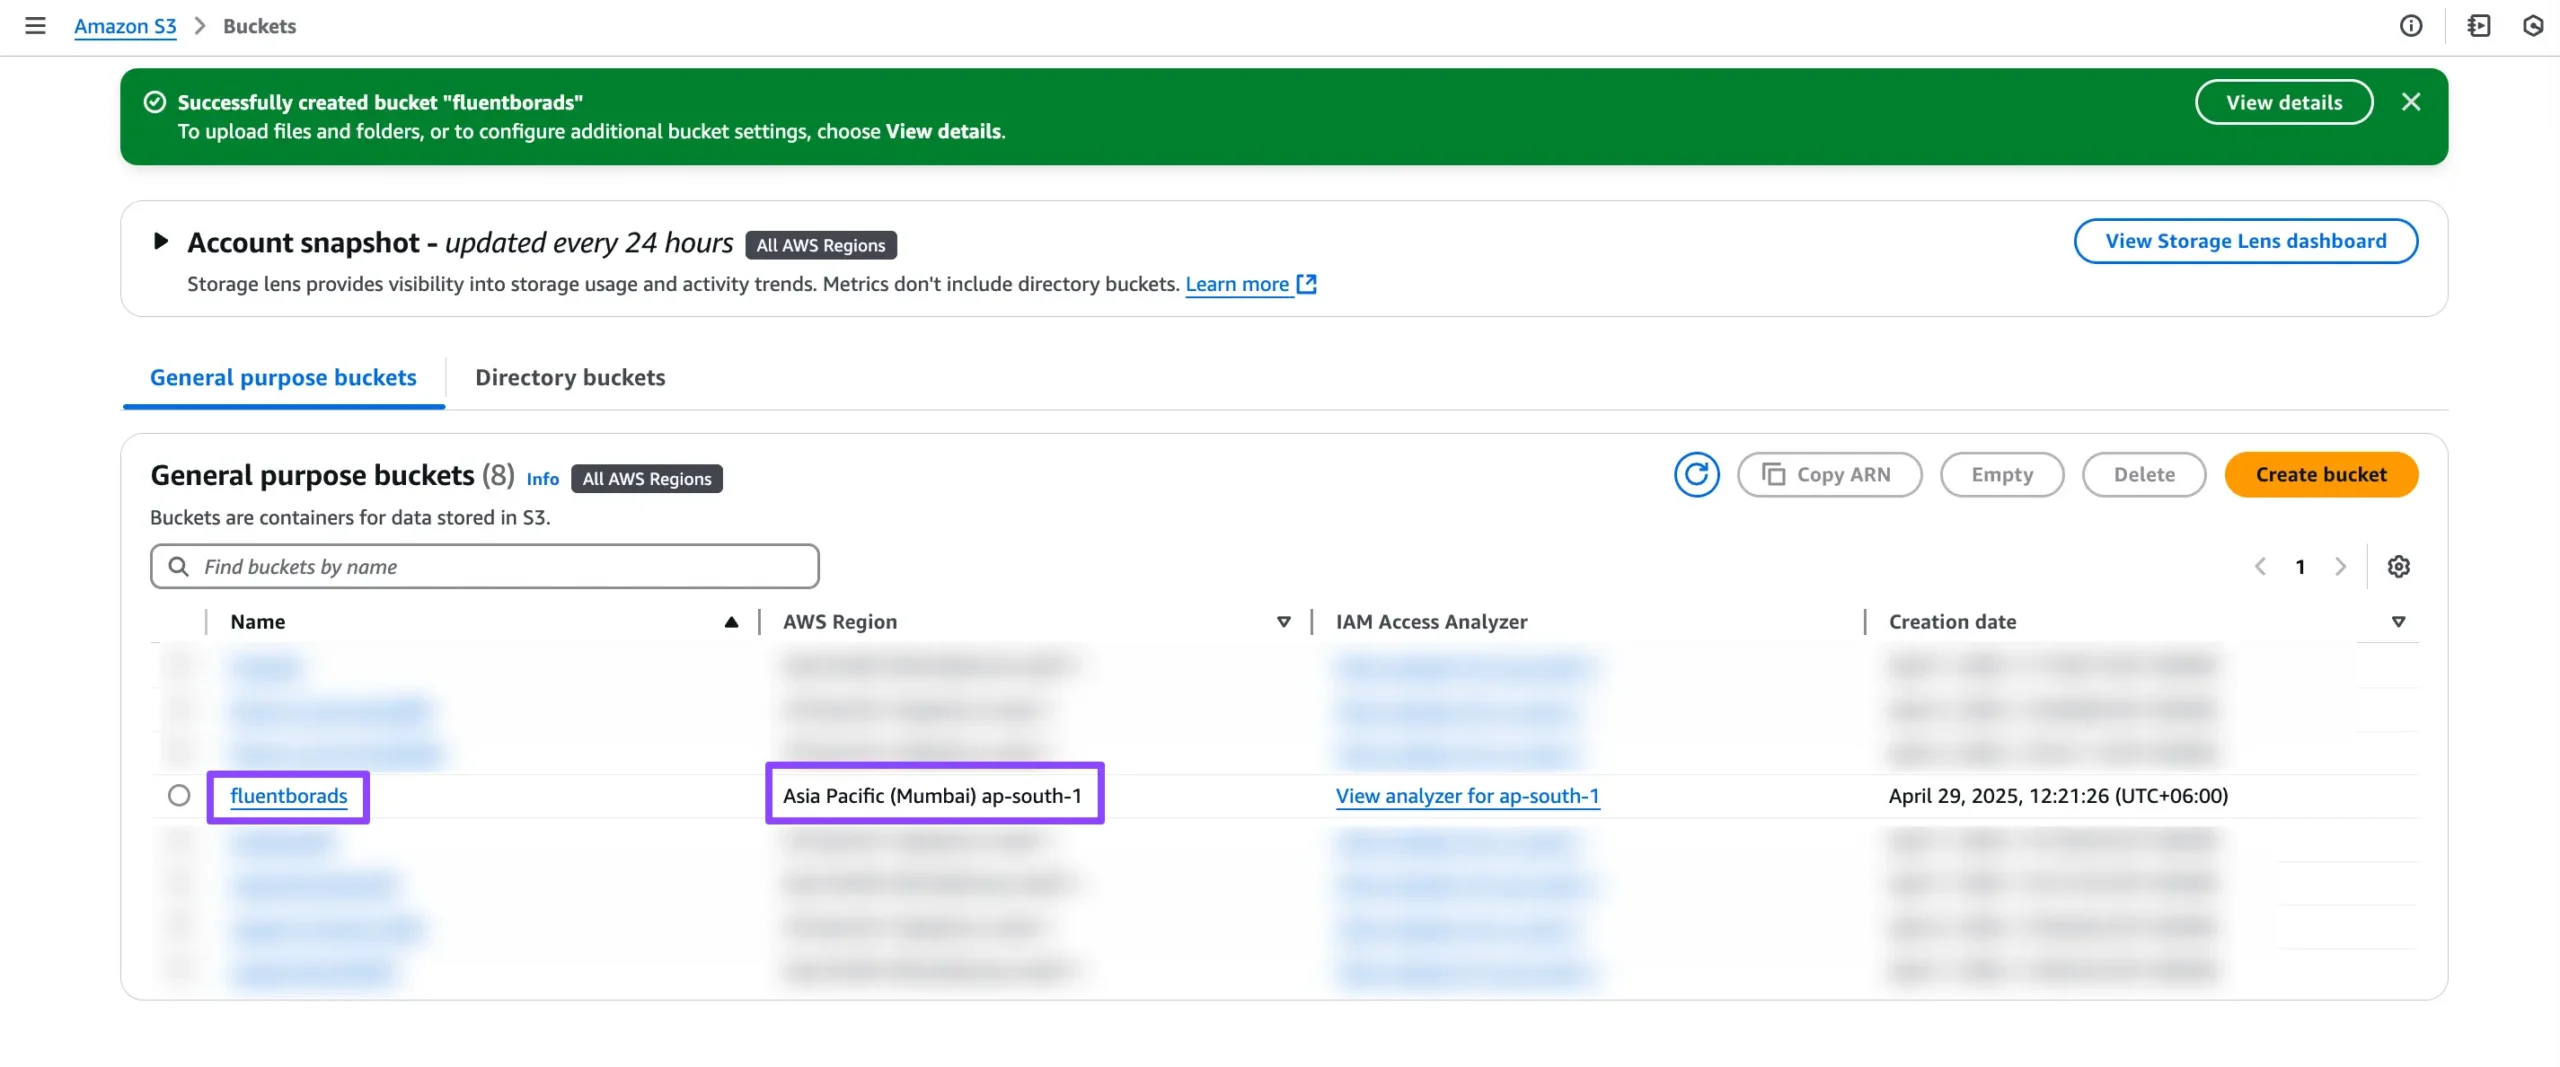2560x1067 pixels.
Task: Open the CloudShell icon in the header
Action: click(2479, 26)
